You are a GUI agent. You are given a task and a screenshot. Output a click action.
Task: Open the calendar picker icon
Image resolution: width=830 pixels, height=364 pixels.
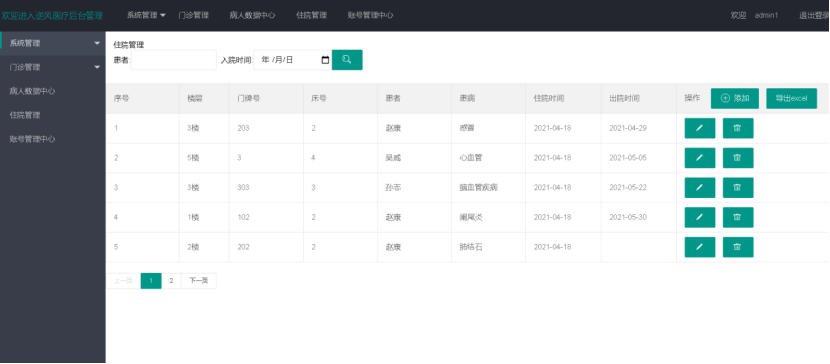pyautogui.click(x=325, y=60)
